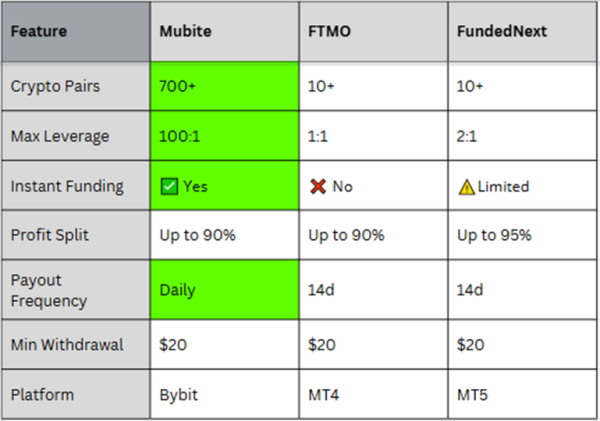Select the Mubite column header

225,31
